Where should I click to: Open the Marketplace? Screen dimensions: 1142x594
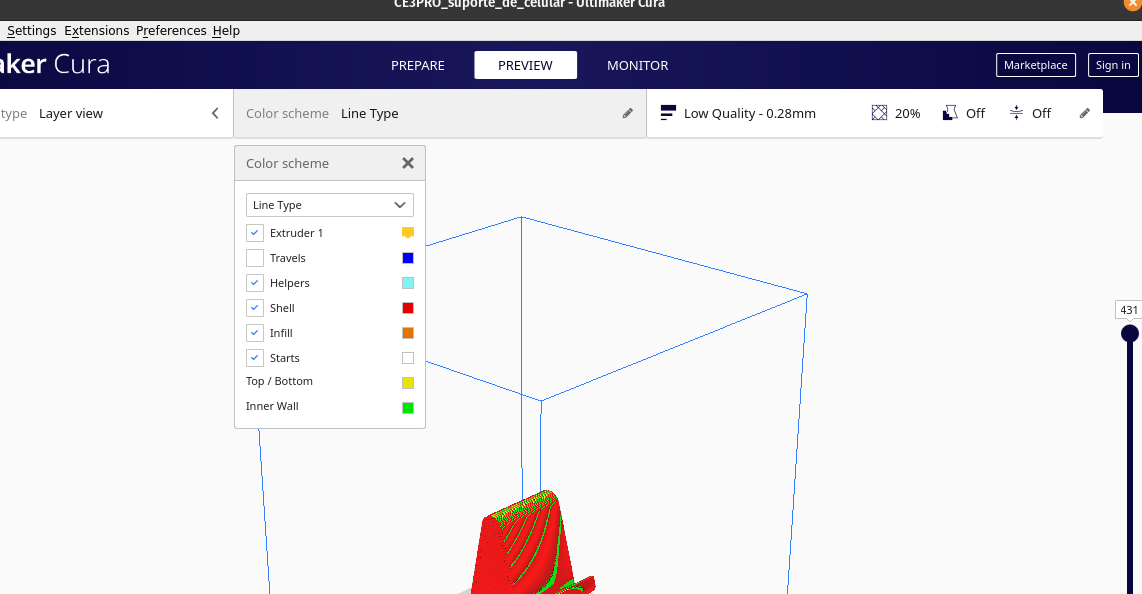coord(1036,65)
